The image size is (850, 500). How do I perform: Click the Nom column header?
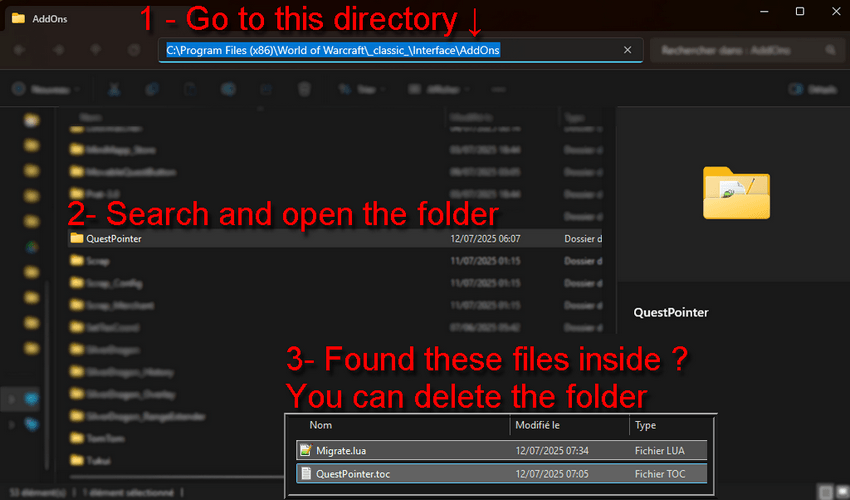[322, 425]
